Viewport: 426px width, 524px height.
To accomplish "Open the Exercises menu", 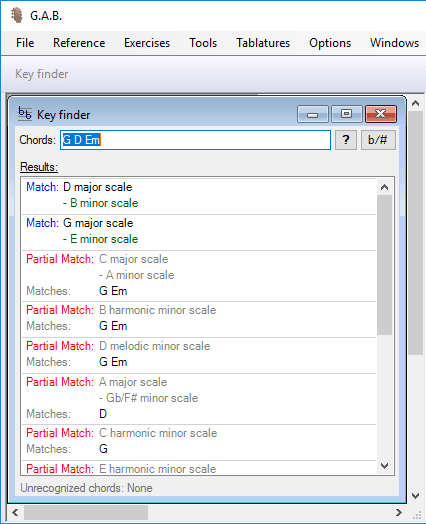I will 147,43.
